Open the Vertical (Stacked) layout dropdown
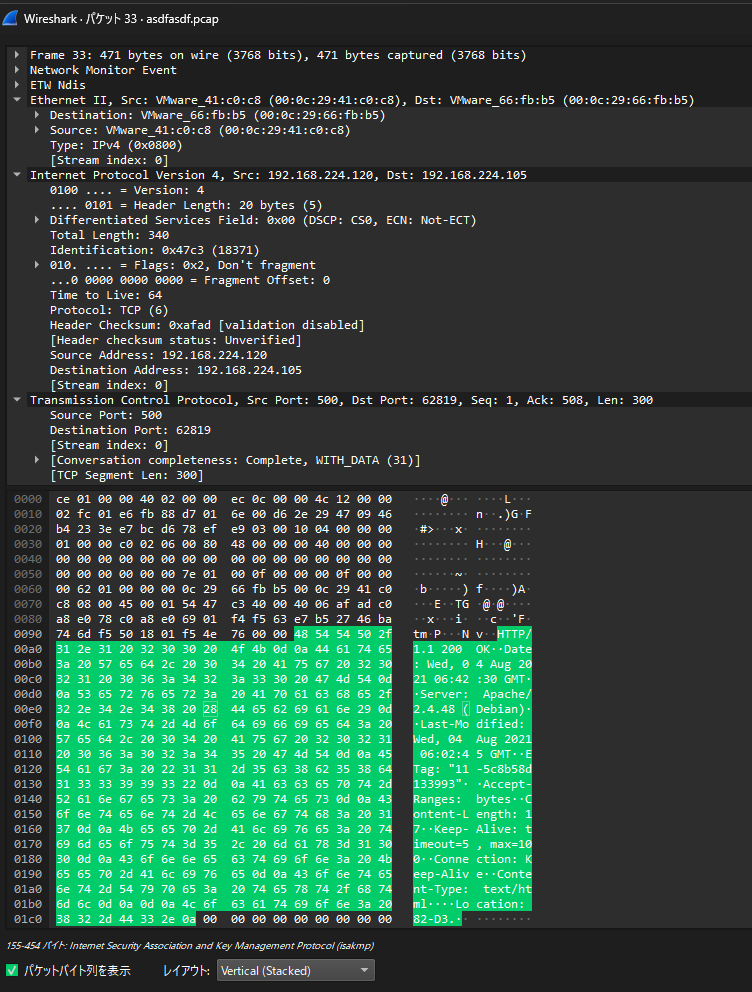752x992 pixels. [x=295, y=970]
